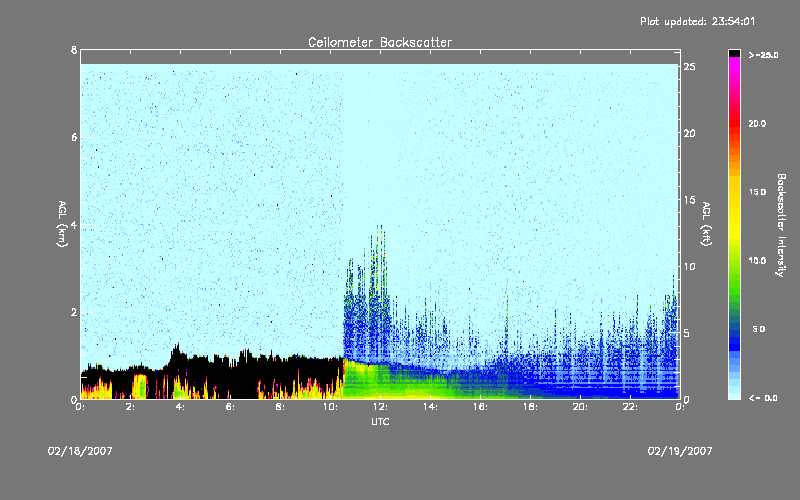Click the right 'AGL (kft)' axis label
The height and width of the screenshot is (500, 800).
[706, 224]
